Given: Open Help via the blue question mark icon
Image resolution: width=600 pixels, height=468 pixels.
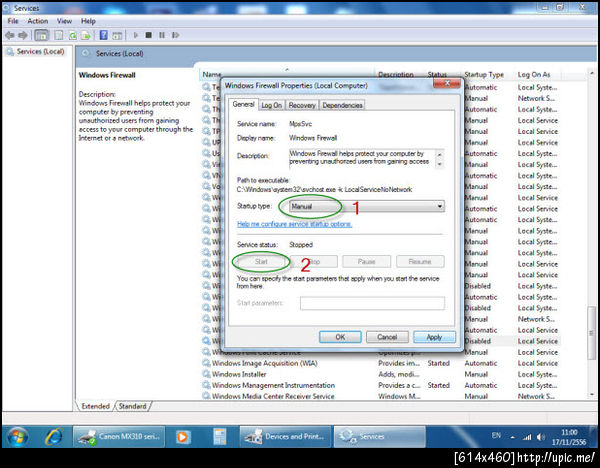Looking at the screenshot, I should (x=103, y=35).
